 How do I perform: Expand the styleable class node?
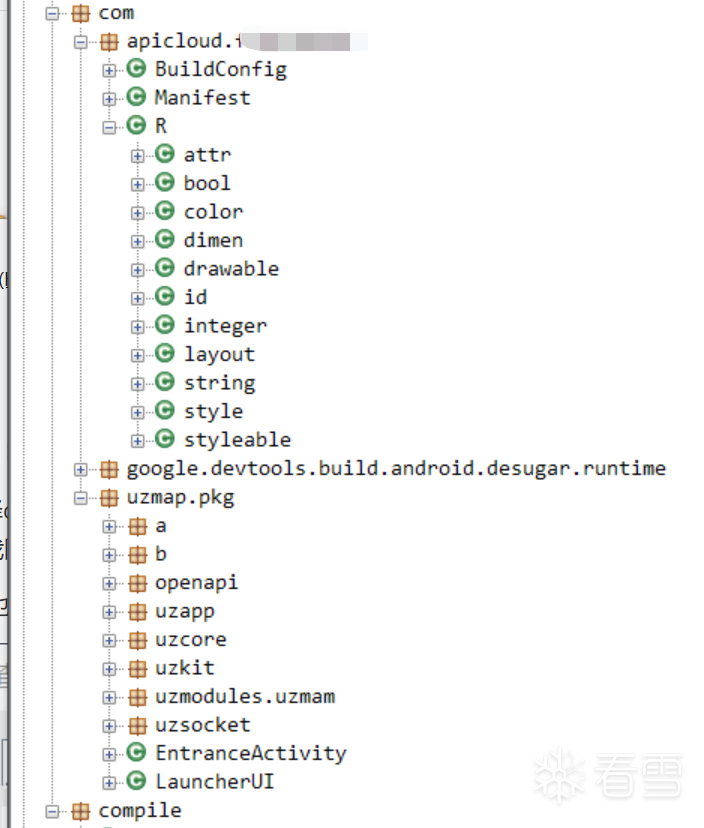(x=137, y=440)
